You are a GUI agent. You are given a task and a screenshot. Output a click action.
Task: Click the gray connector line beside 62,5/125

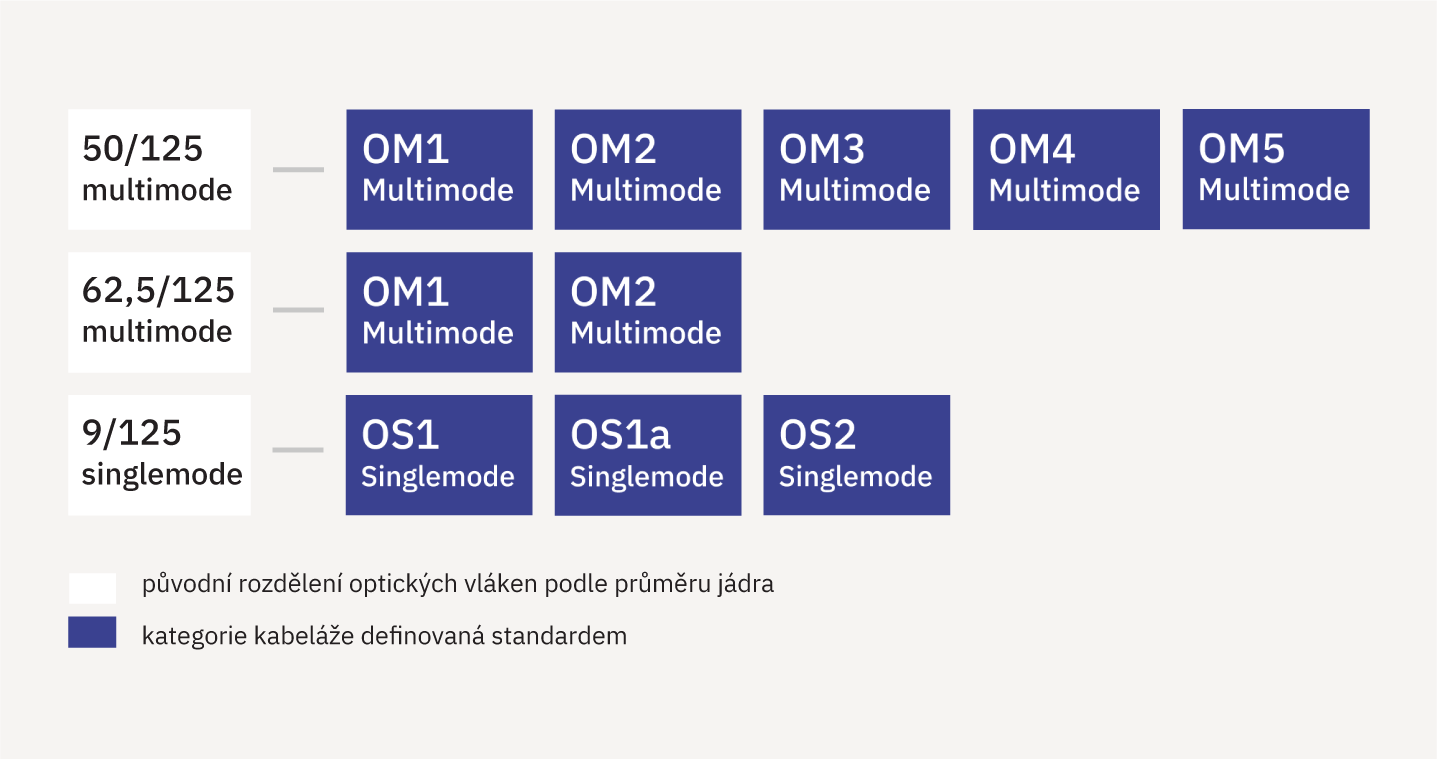pyautogui.click(x=298, y=310)
